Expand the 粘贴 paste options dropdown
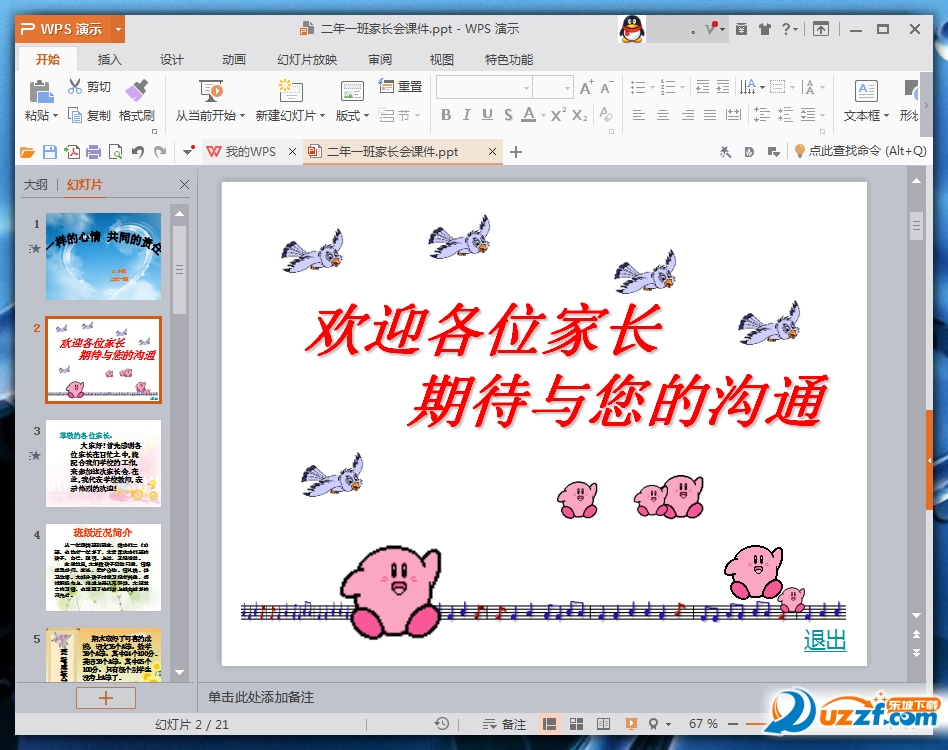The width and height of the screenshot is (948, 750). [x=56, y=115]
